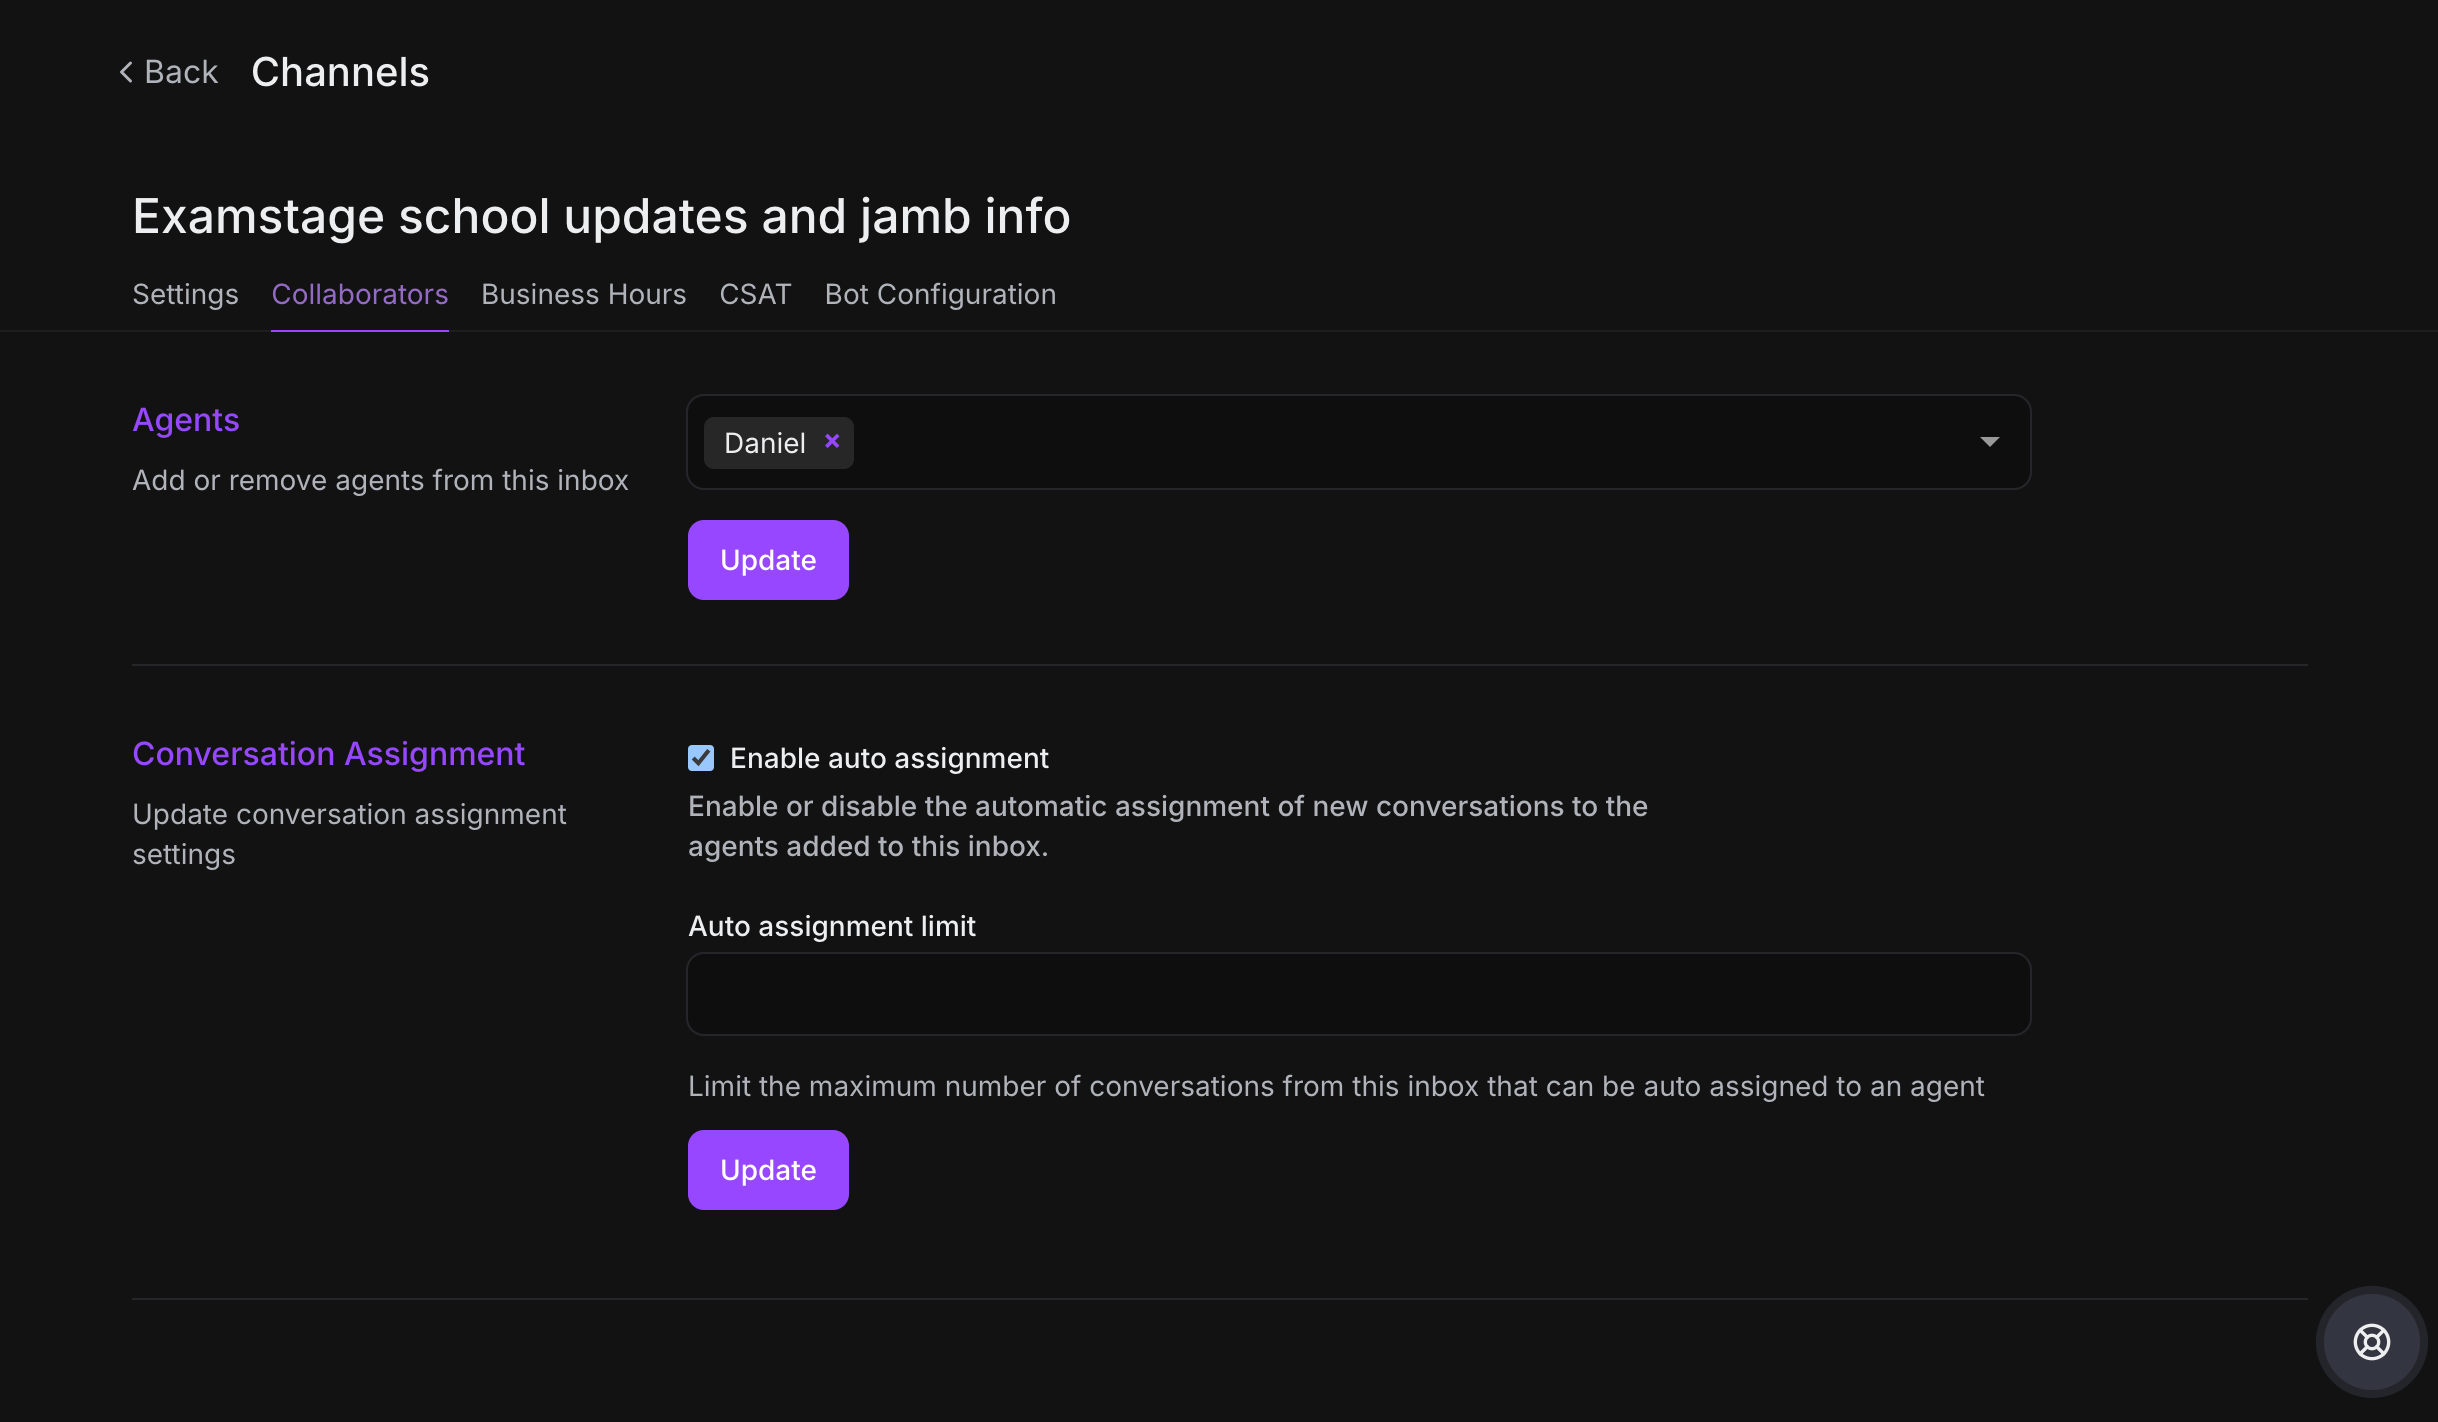Screen dimensions: 2438x1422
Task: Click the Back chevron arrow icon
Action: (126, 72)
